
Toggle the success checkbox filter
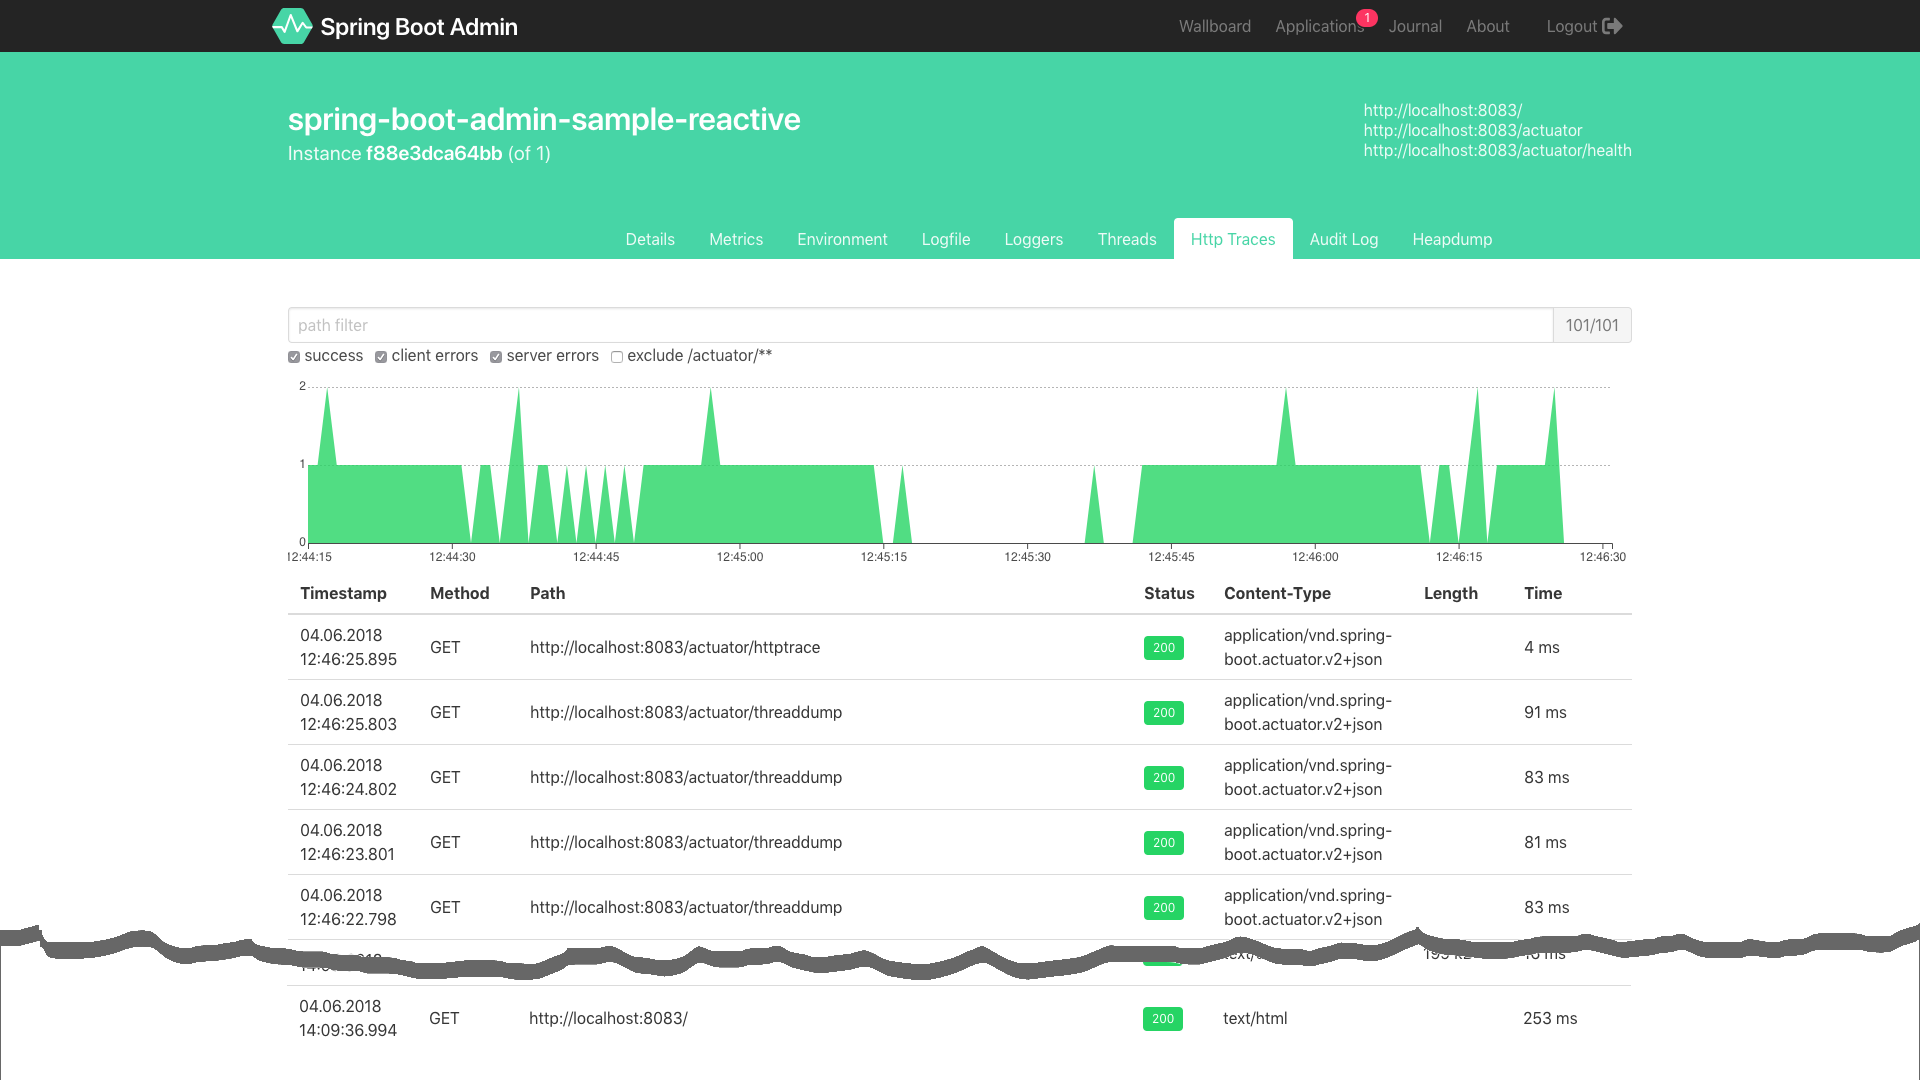pos(293,356)
